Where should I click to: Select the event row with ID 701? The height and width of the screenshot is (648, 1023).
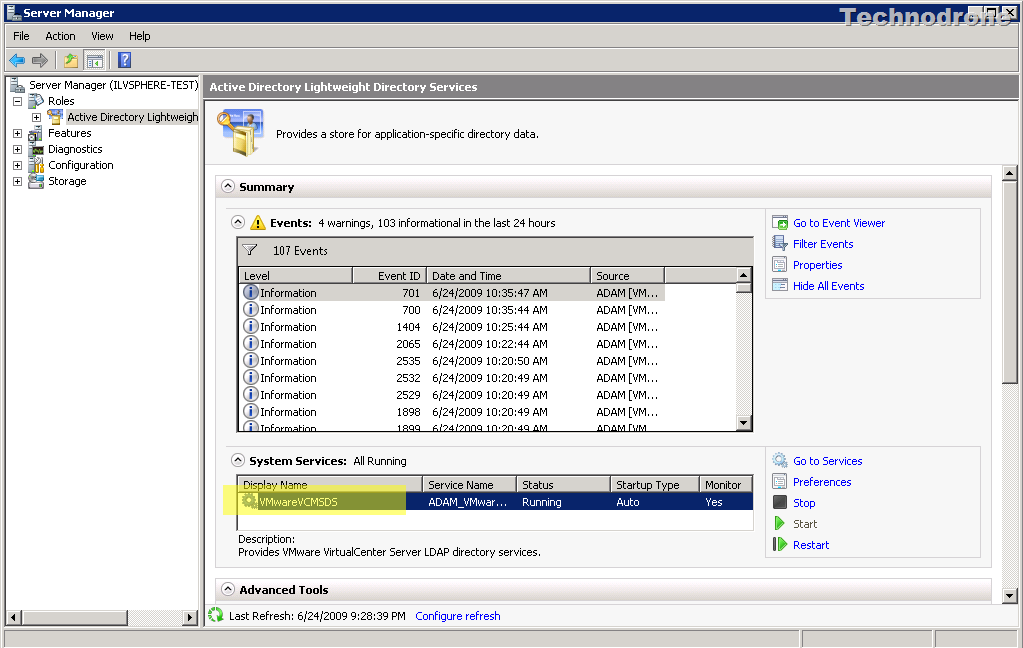pyautogui.click(x=451, y=293)
